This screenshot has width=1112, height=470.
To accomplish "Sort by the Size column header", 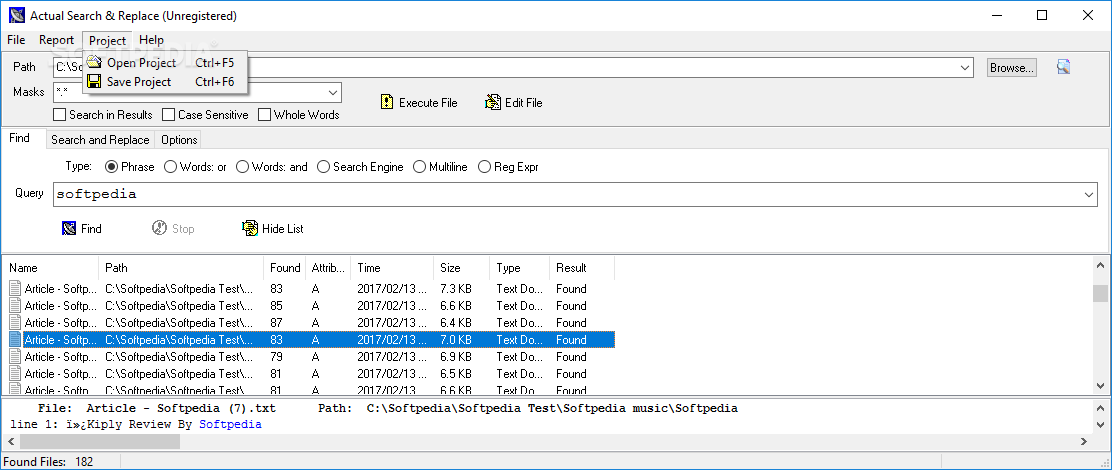I will (x=462, y=268).
